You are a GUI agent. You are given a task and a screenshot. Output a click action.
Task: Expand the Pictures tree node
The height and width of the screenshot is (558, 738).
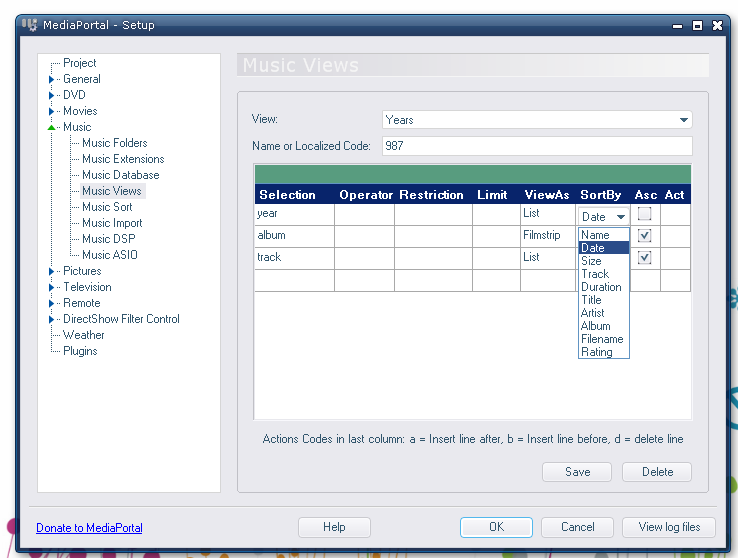point(51,271)
